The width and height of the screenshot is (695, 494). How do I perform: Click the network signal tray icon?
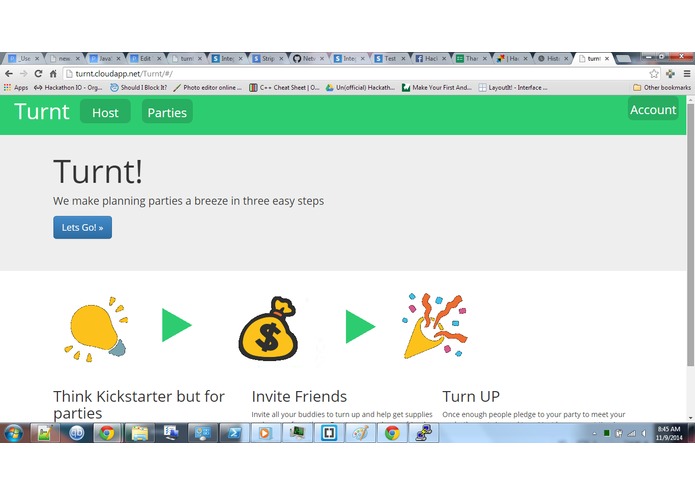click(632, 433)
